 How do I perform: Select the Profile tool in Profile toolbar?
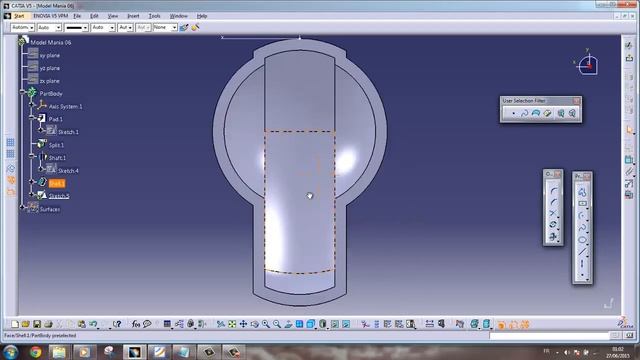[582, 192]
